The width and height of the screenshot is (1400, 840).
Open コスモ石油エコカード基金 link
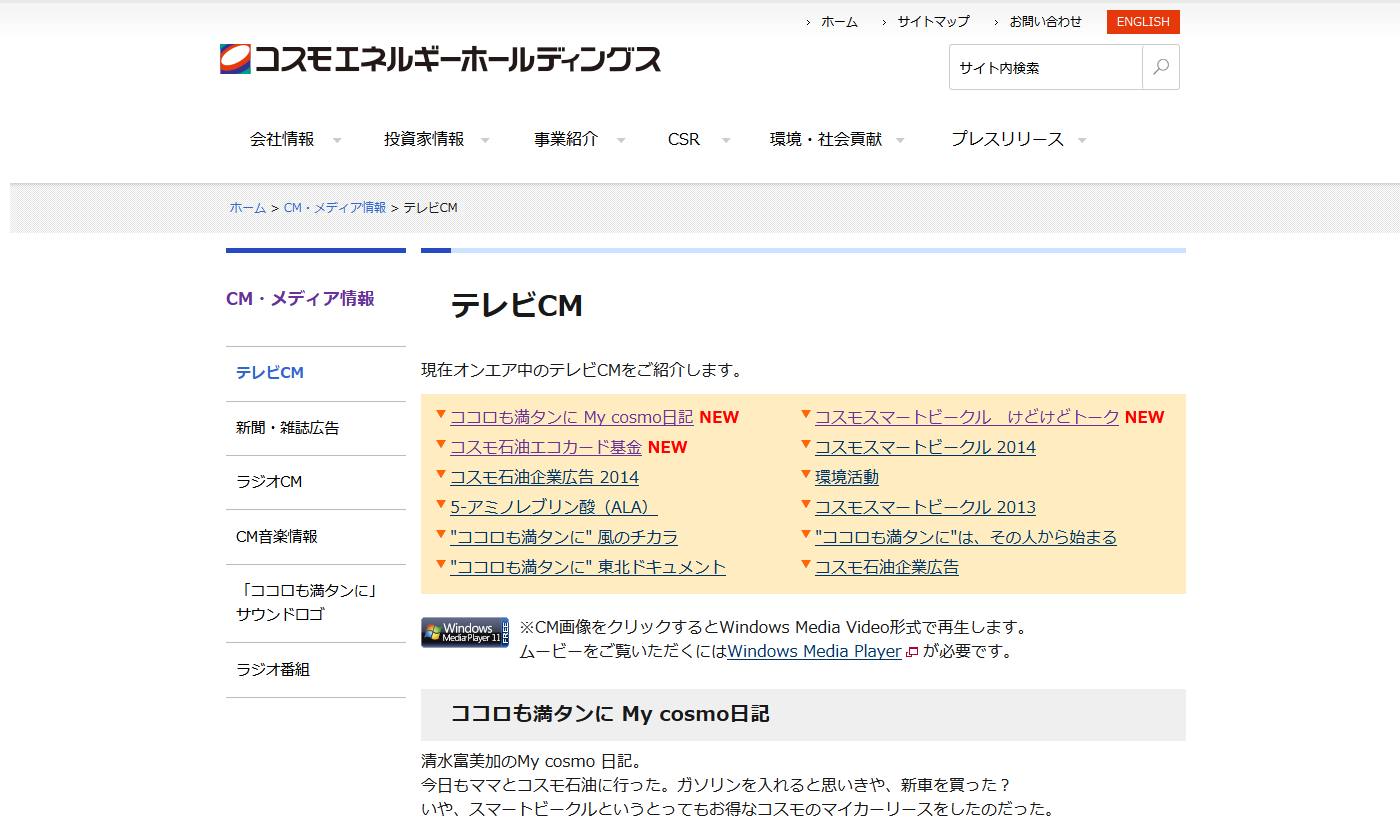[546, 447]
